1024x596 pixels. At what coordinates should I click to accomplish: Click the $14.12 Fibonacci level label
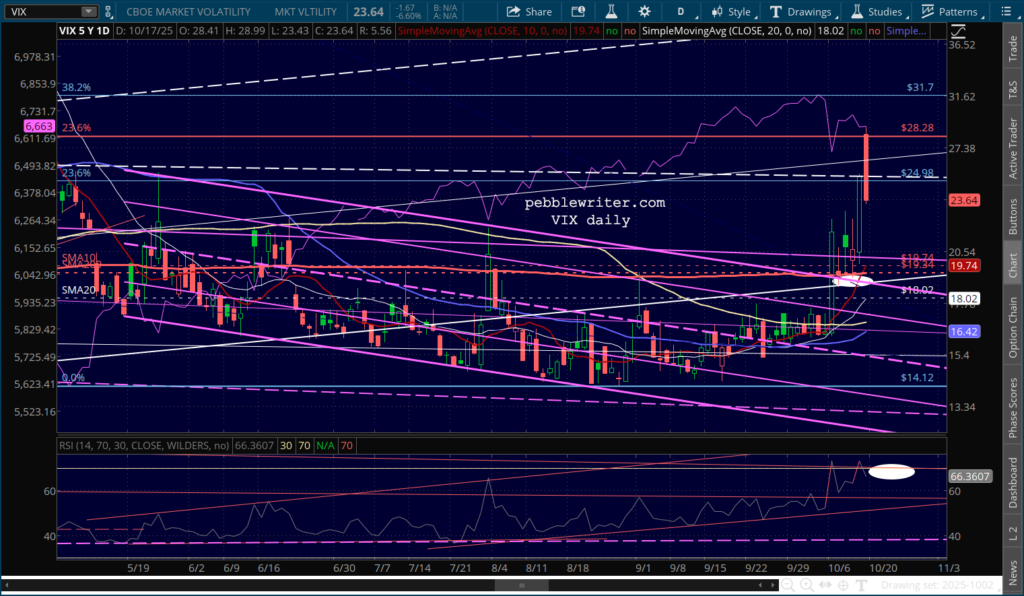coord(917,377)
